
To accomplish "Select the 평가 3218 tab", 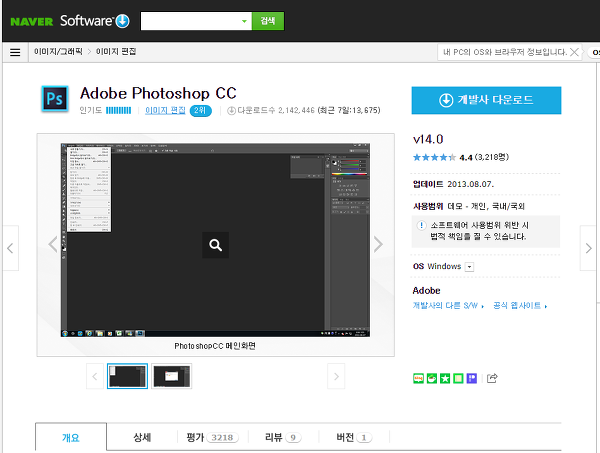I will tap(213, 437).
